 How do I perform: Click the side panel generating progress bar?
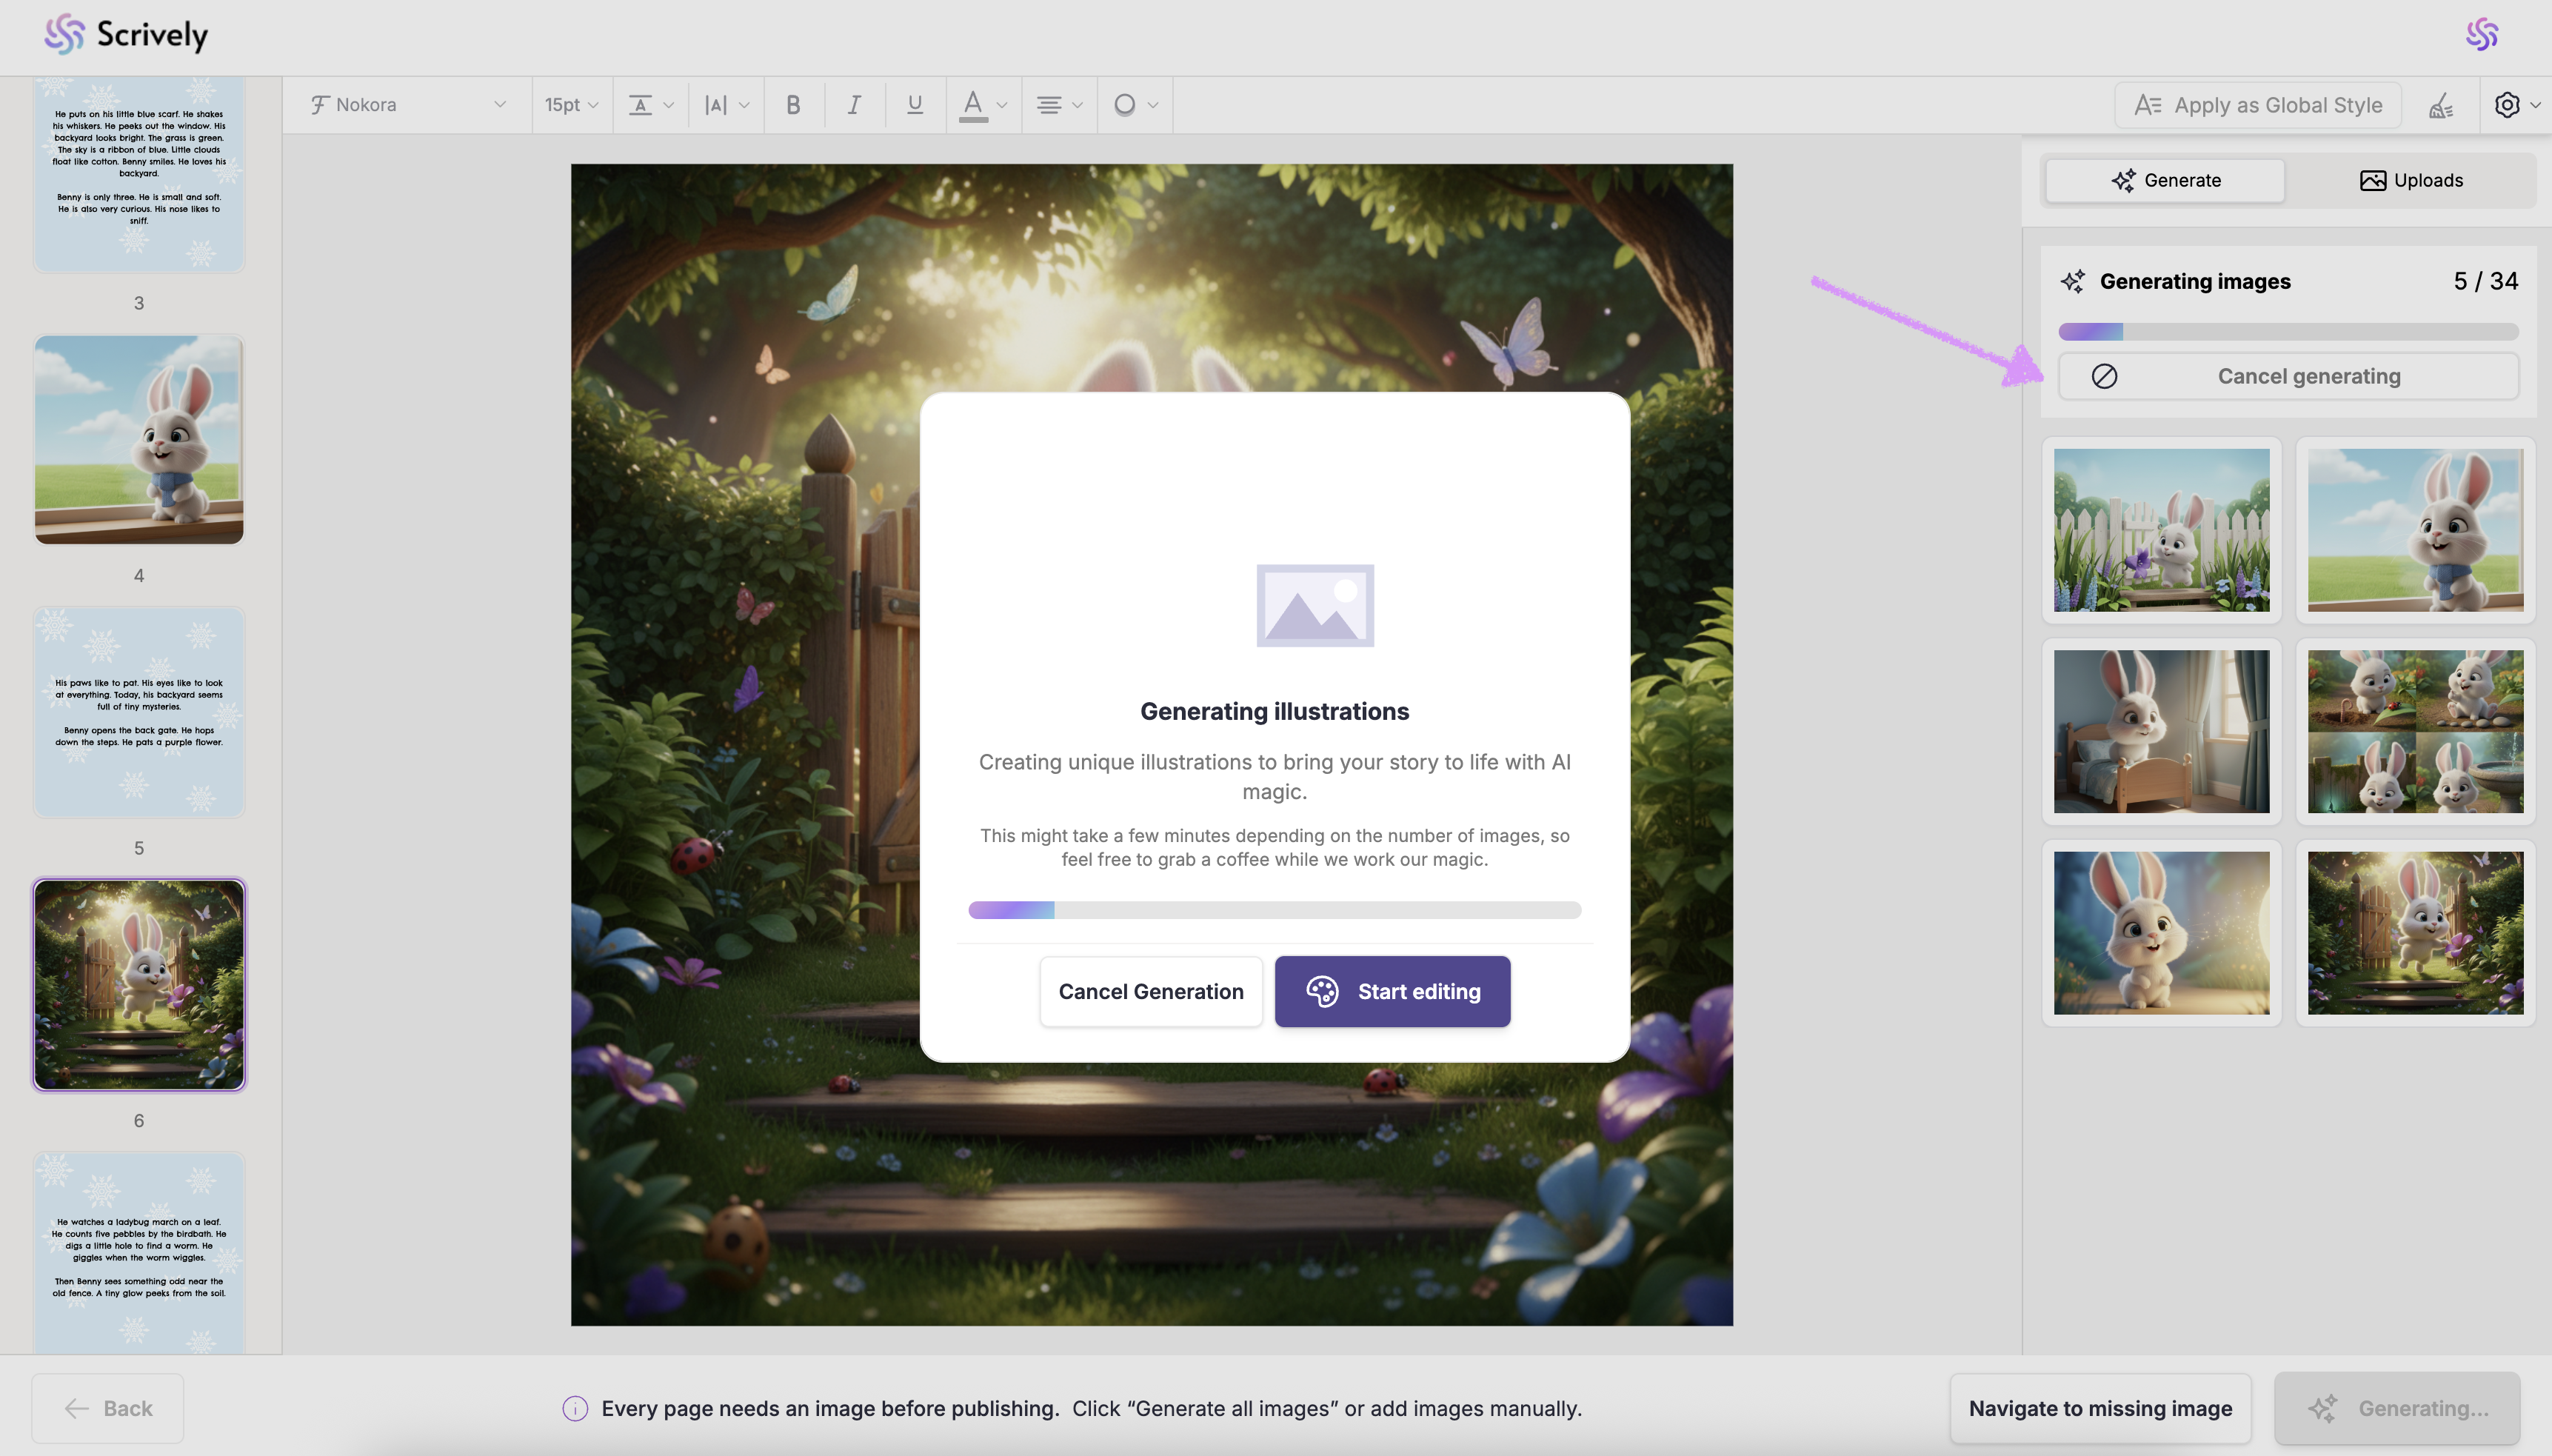(x=2287, y=332)
